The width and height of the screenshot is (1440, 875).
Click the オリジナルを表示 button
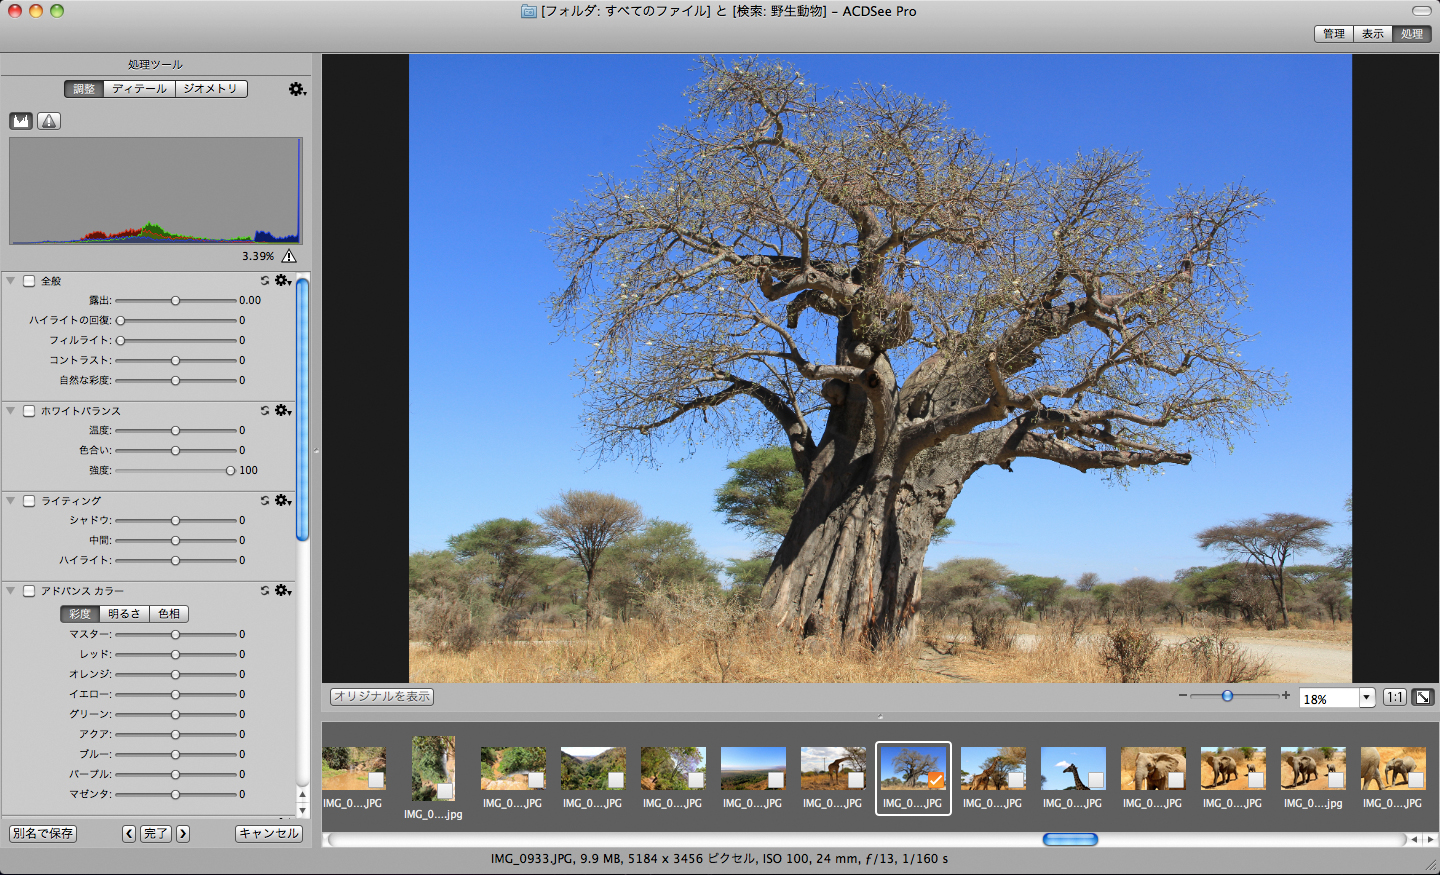coord(382,696)
